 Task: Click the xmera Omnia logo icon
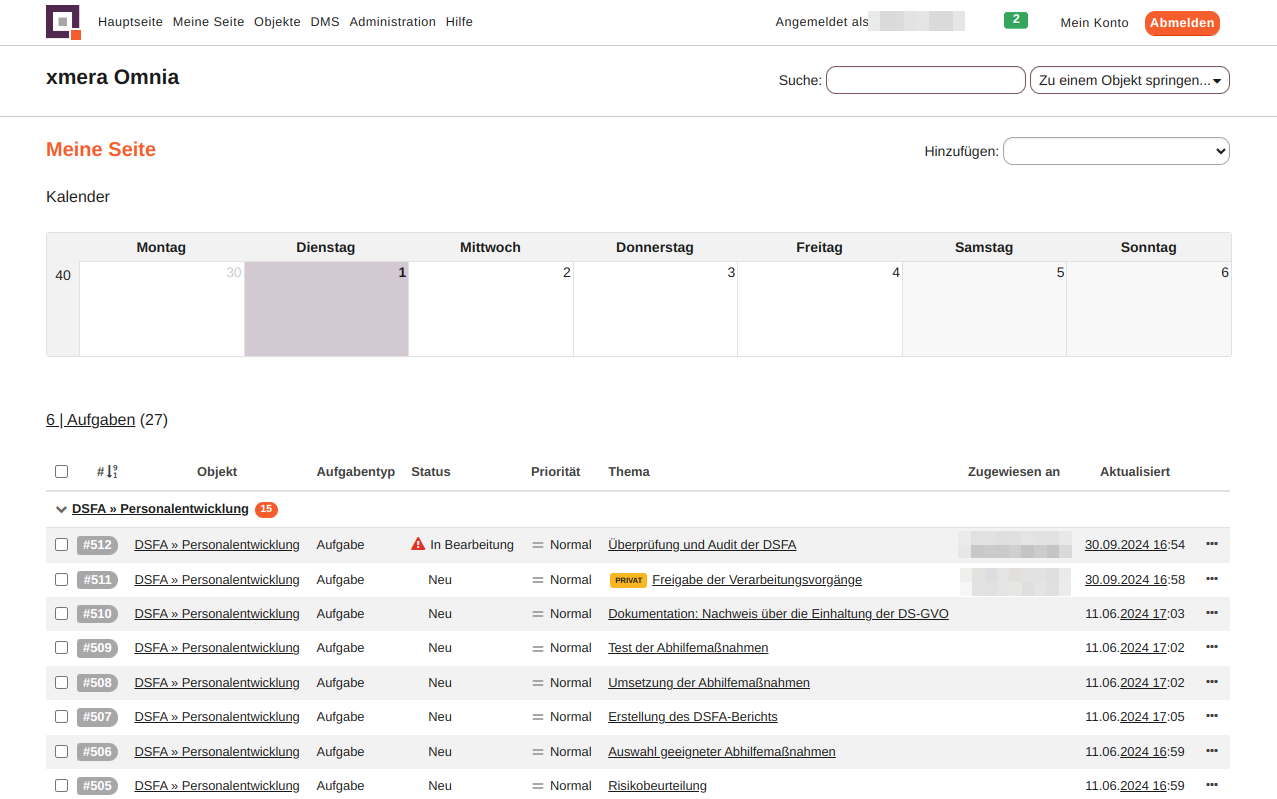click(63, 22)
